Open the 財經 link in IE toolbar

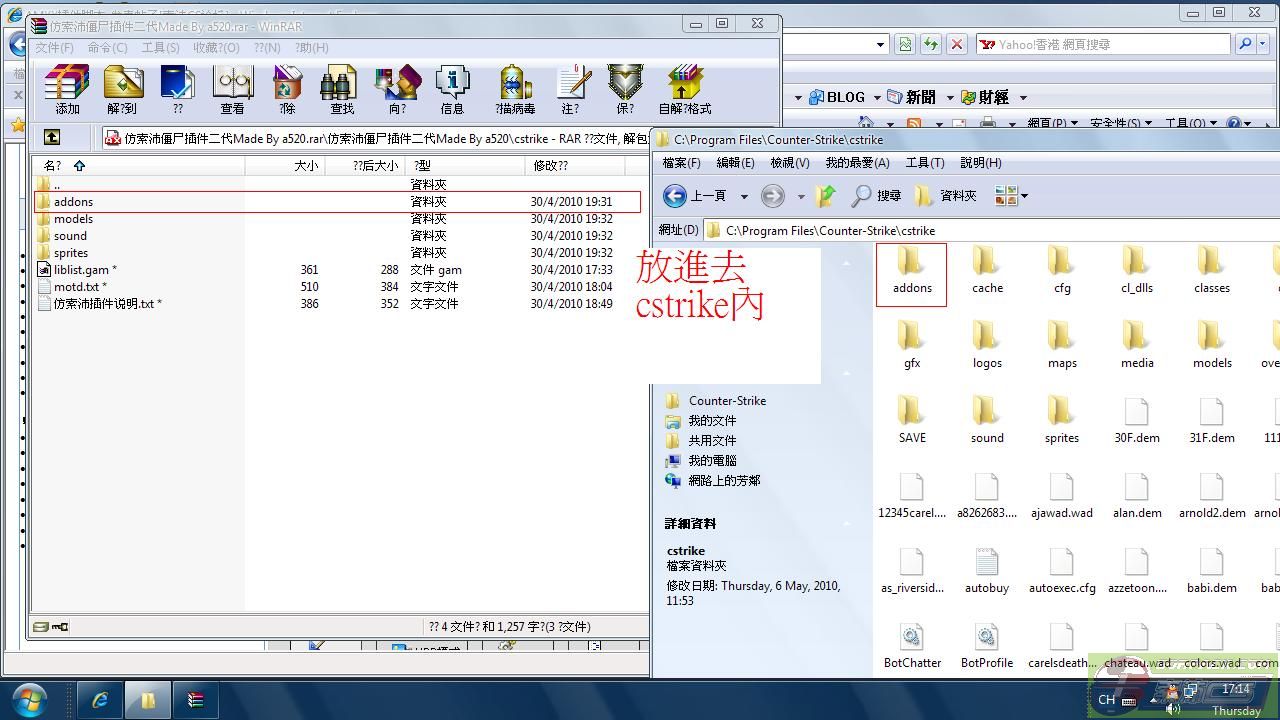(985, 97)
